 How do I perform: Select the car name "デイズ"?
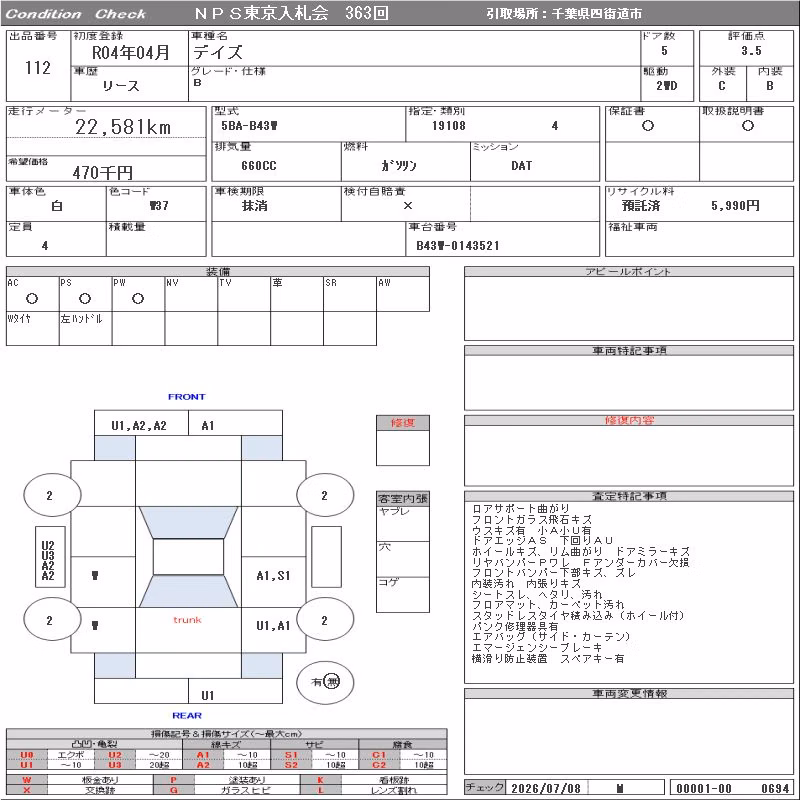point(217,52)
